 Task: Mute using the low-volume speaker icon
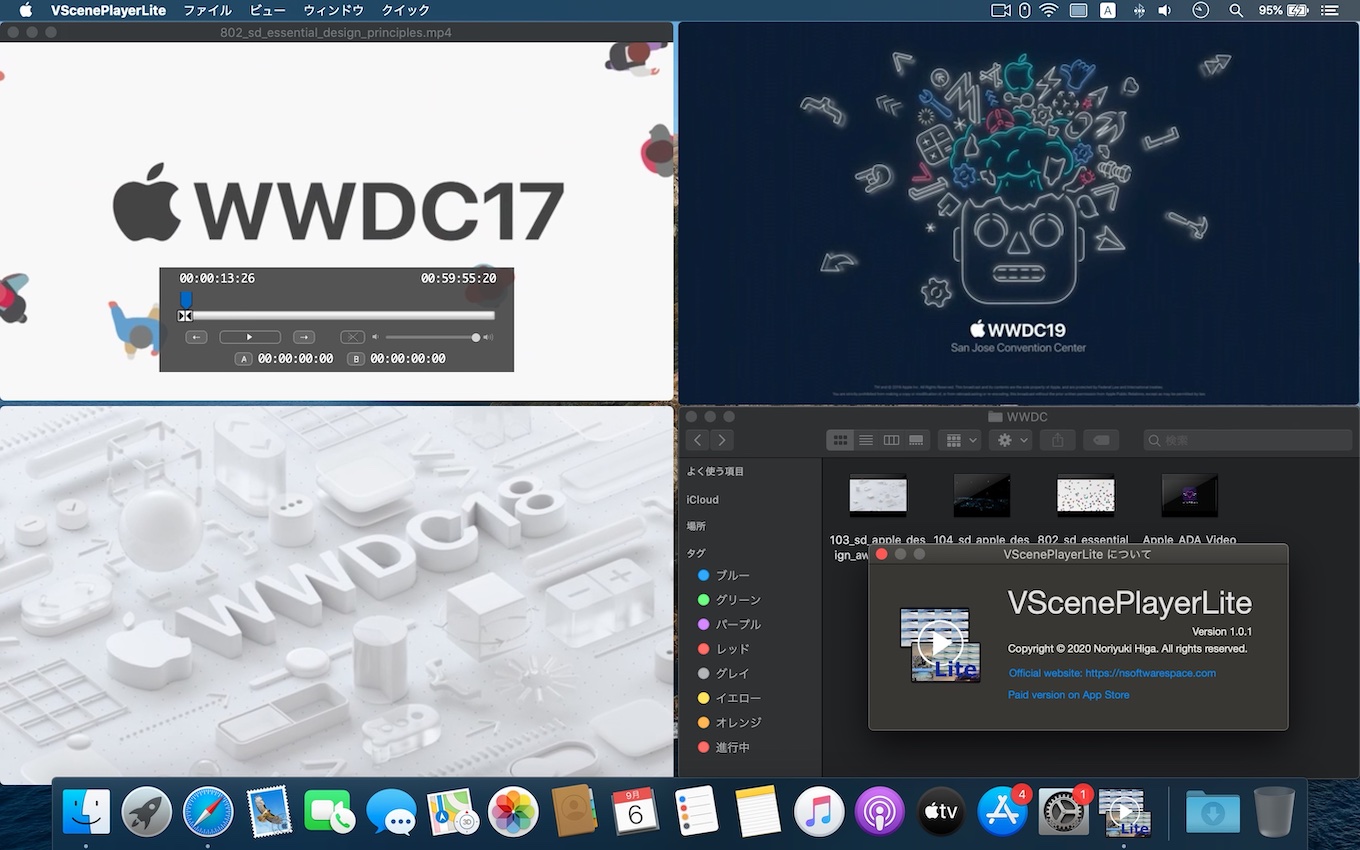[376, 337]
